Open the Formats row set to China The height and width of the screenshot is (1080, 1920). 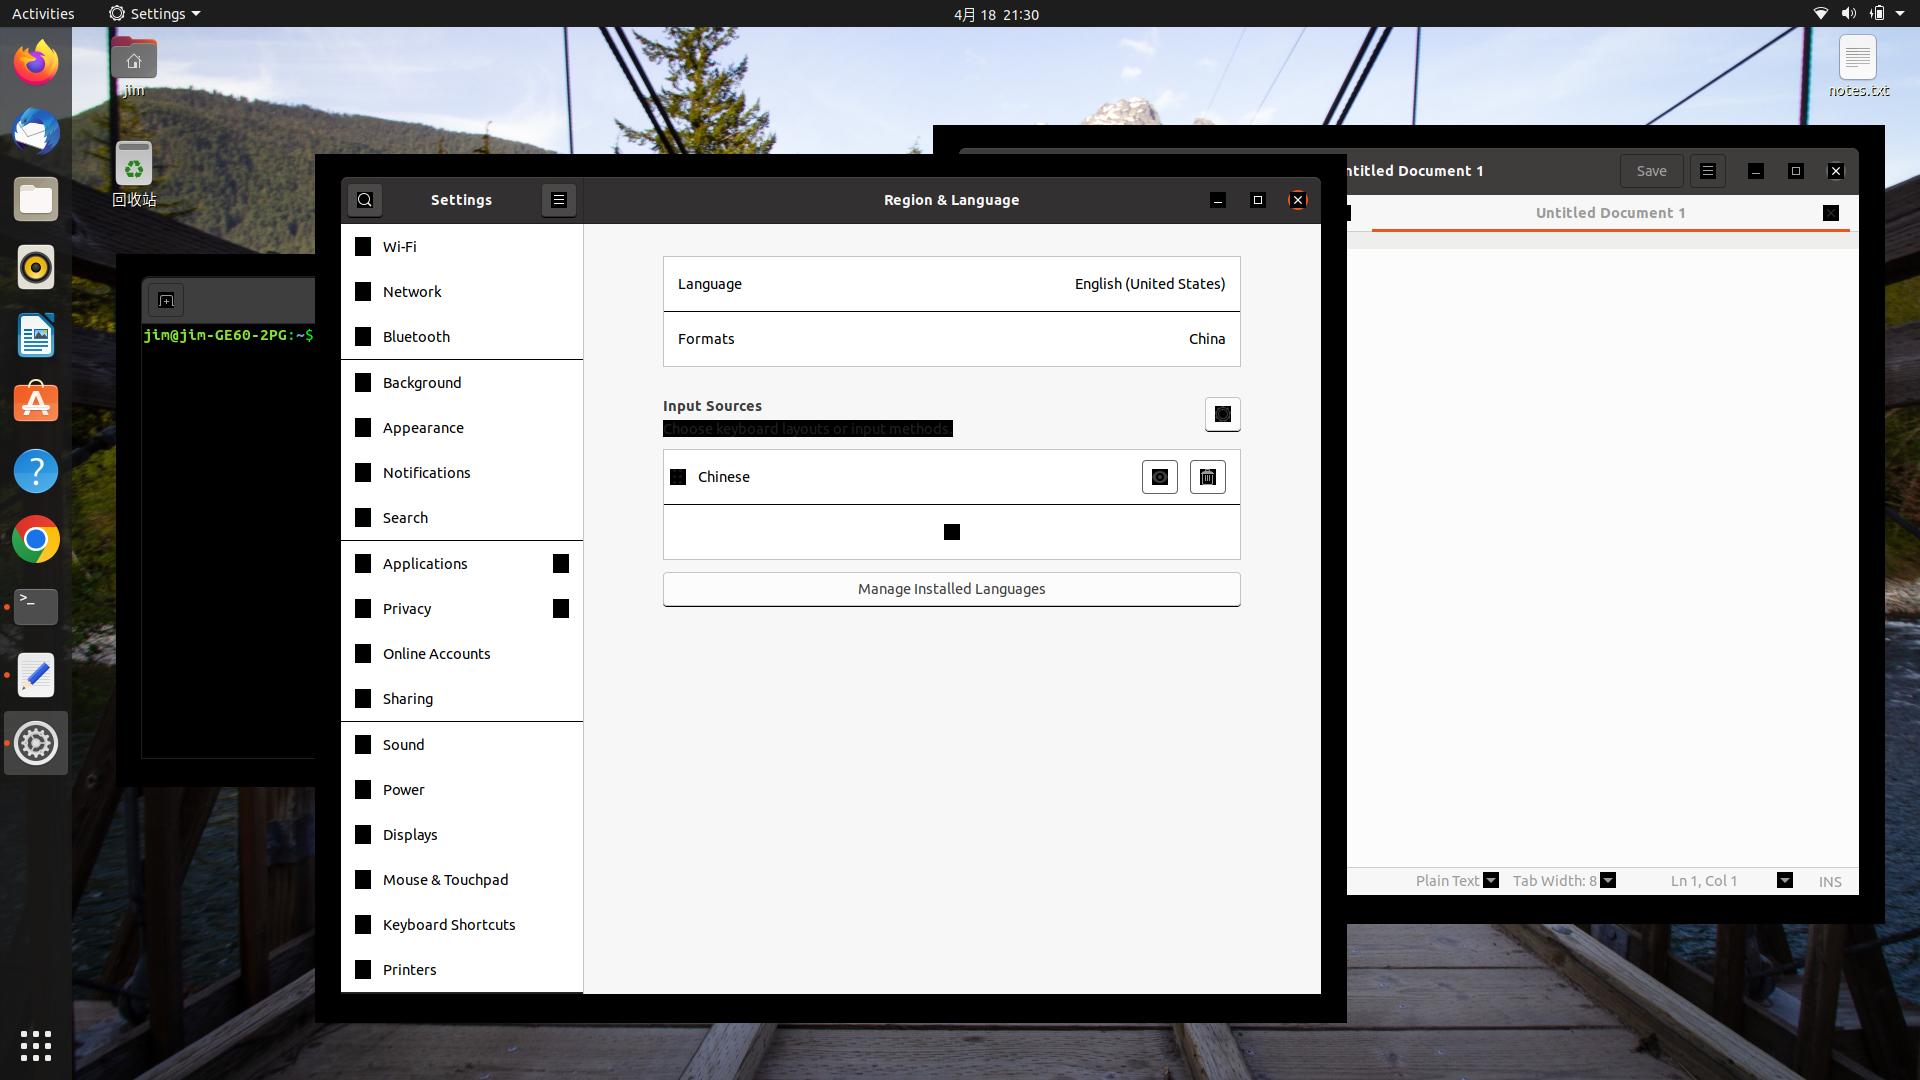point(951,339)
